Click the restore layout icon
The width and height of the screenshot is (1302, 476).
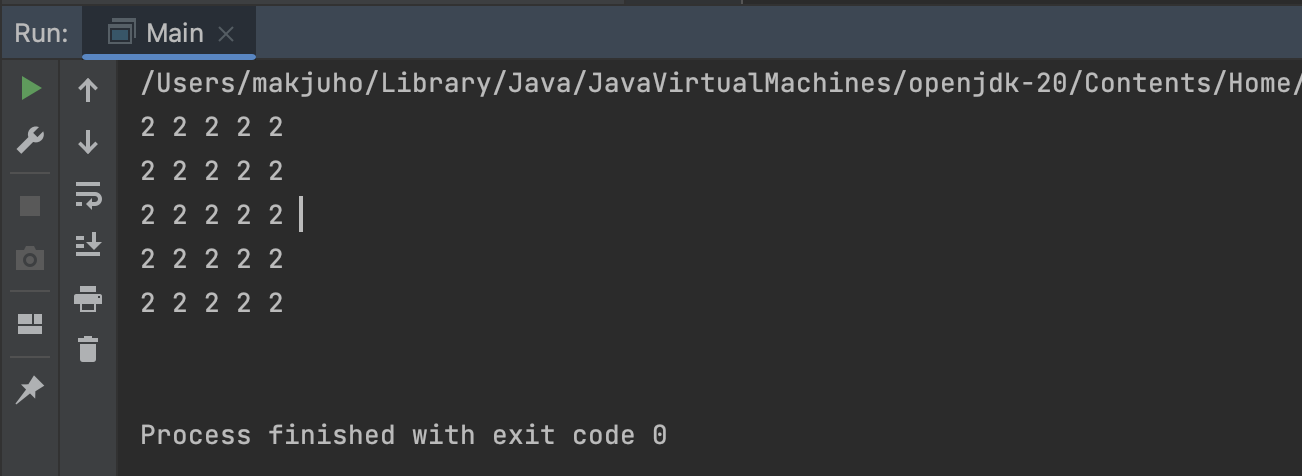[x=30, y=324]
